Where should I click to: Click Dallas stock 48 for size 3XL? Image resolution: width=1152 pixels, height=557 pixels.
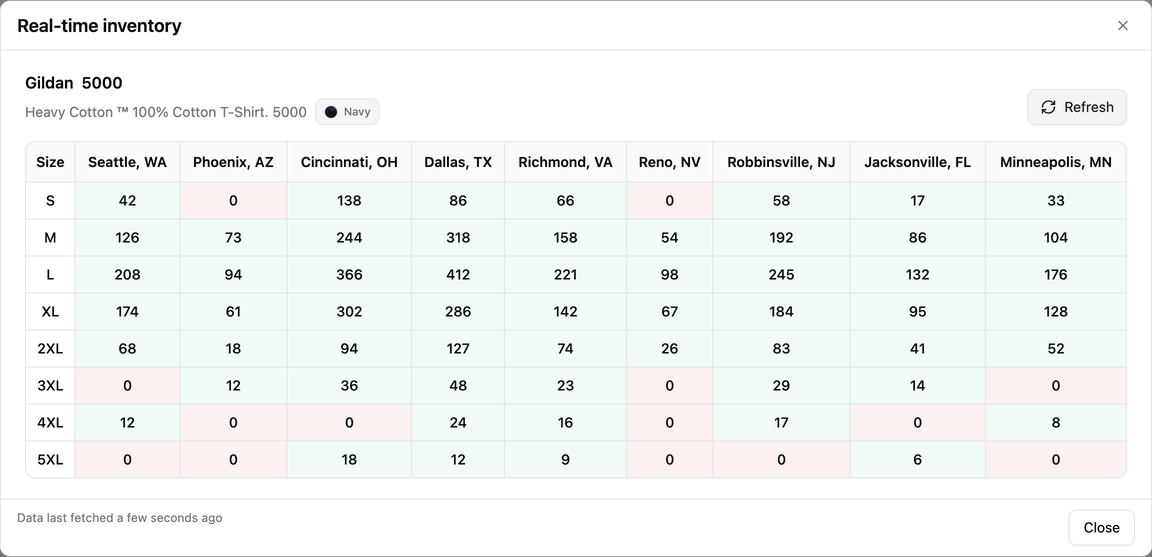458,386
